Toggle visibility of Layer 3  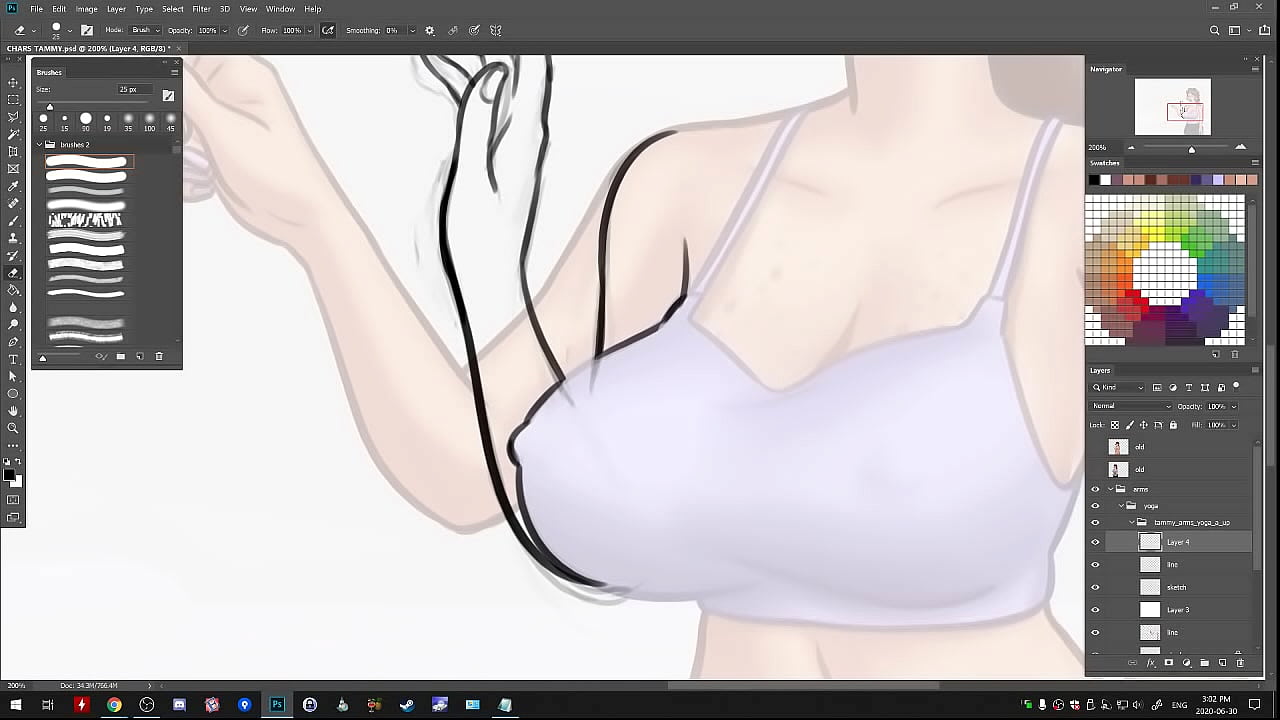tap(1095, 610)
